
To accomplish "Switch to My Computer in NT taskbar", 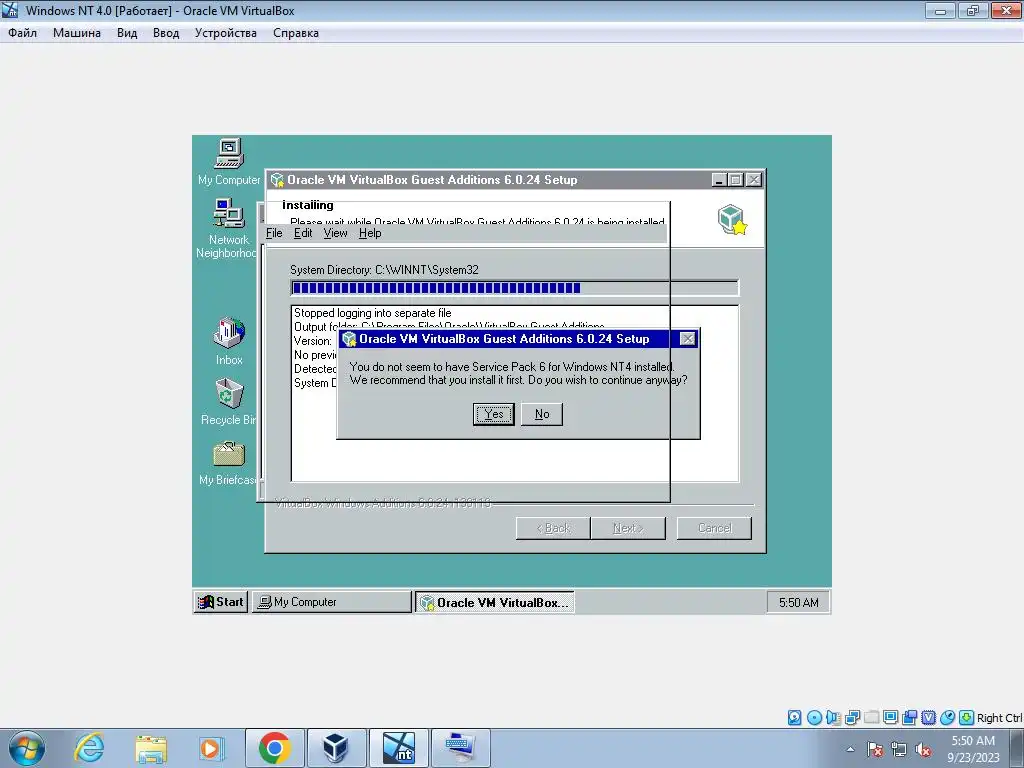I will point(332,602).
